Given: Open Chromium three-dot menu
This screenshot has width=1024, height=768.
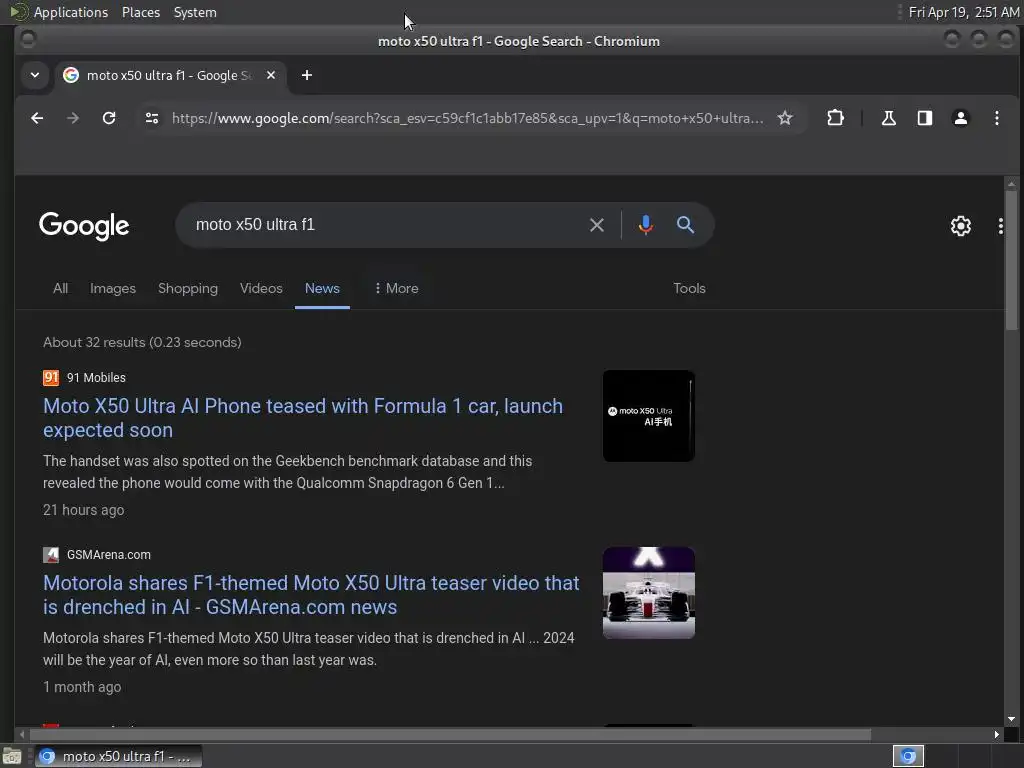Looking at the screenshot, I should (996, 118).
